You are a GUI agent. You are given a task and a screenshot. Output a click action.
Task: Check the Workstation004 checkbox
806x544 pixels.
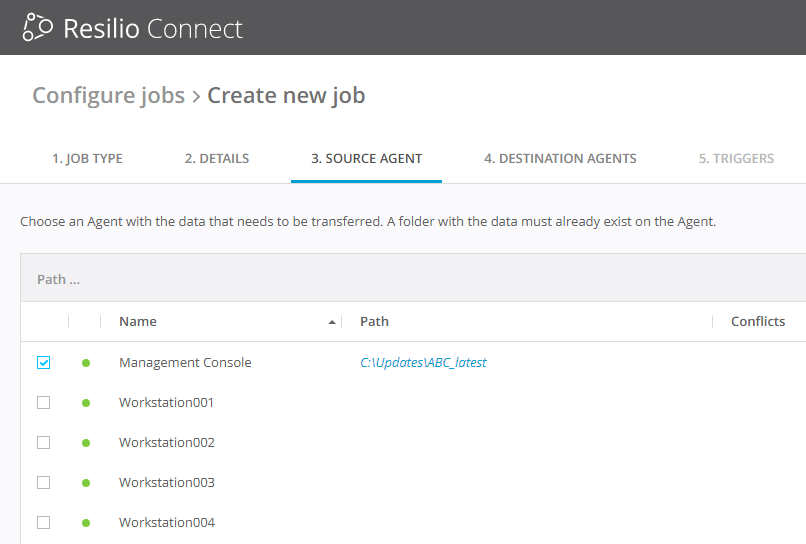(x=43, y=523)
